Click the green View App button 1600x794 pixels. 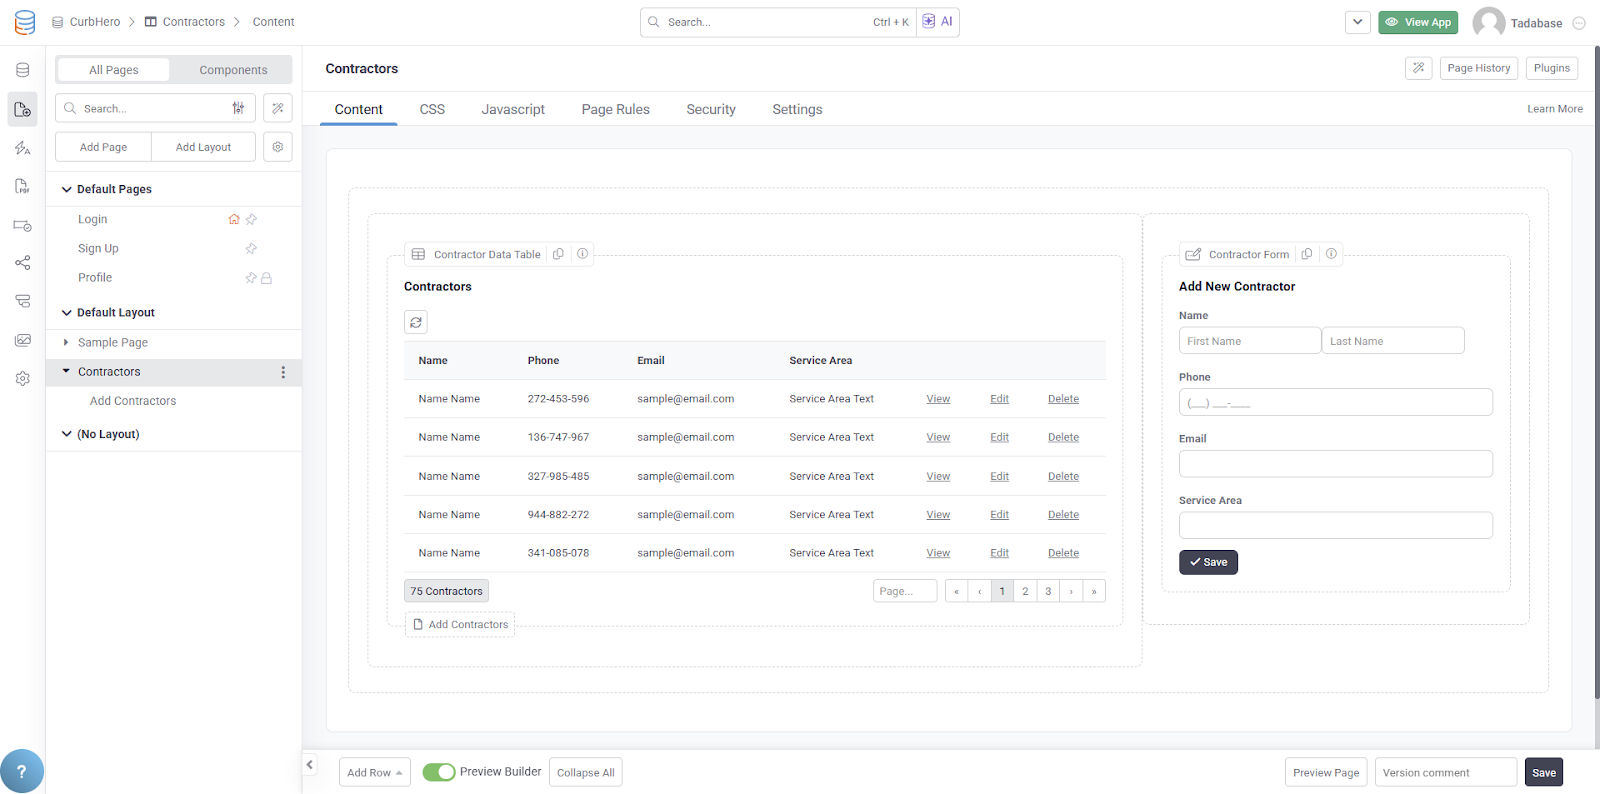pyautogui.click(x=1417, y=22)
